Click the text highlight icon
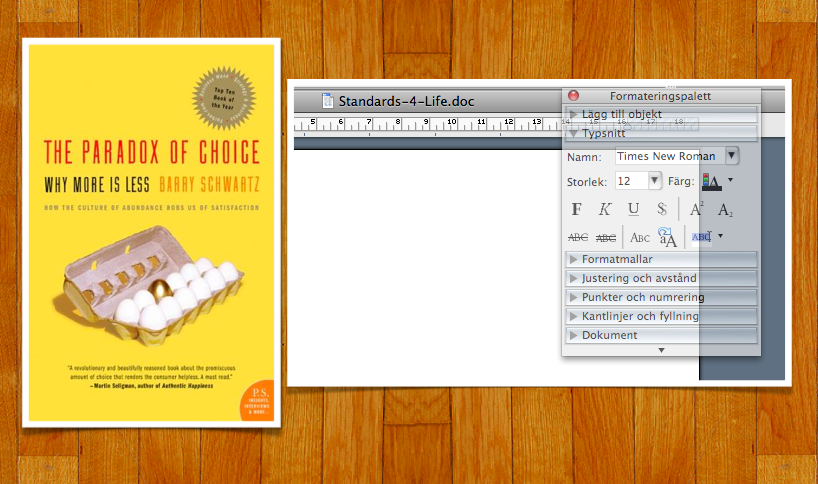This screenshot has height=484, width=818. point(701,237)
